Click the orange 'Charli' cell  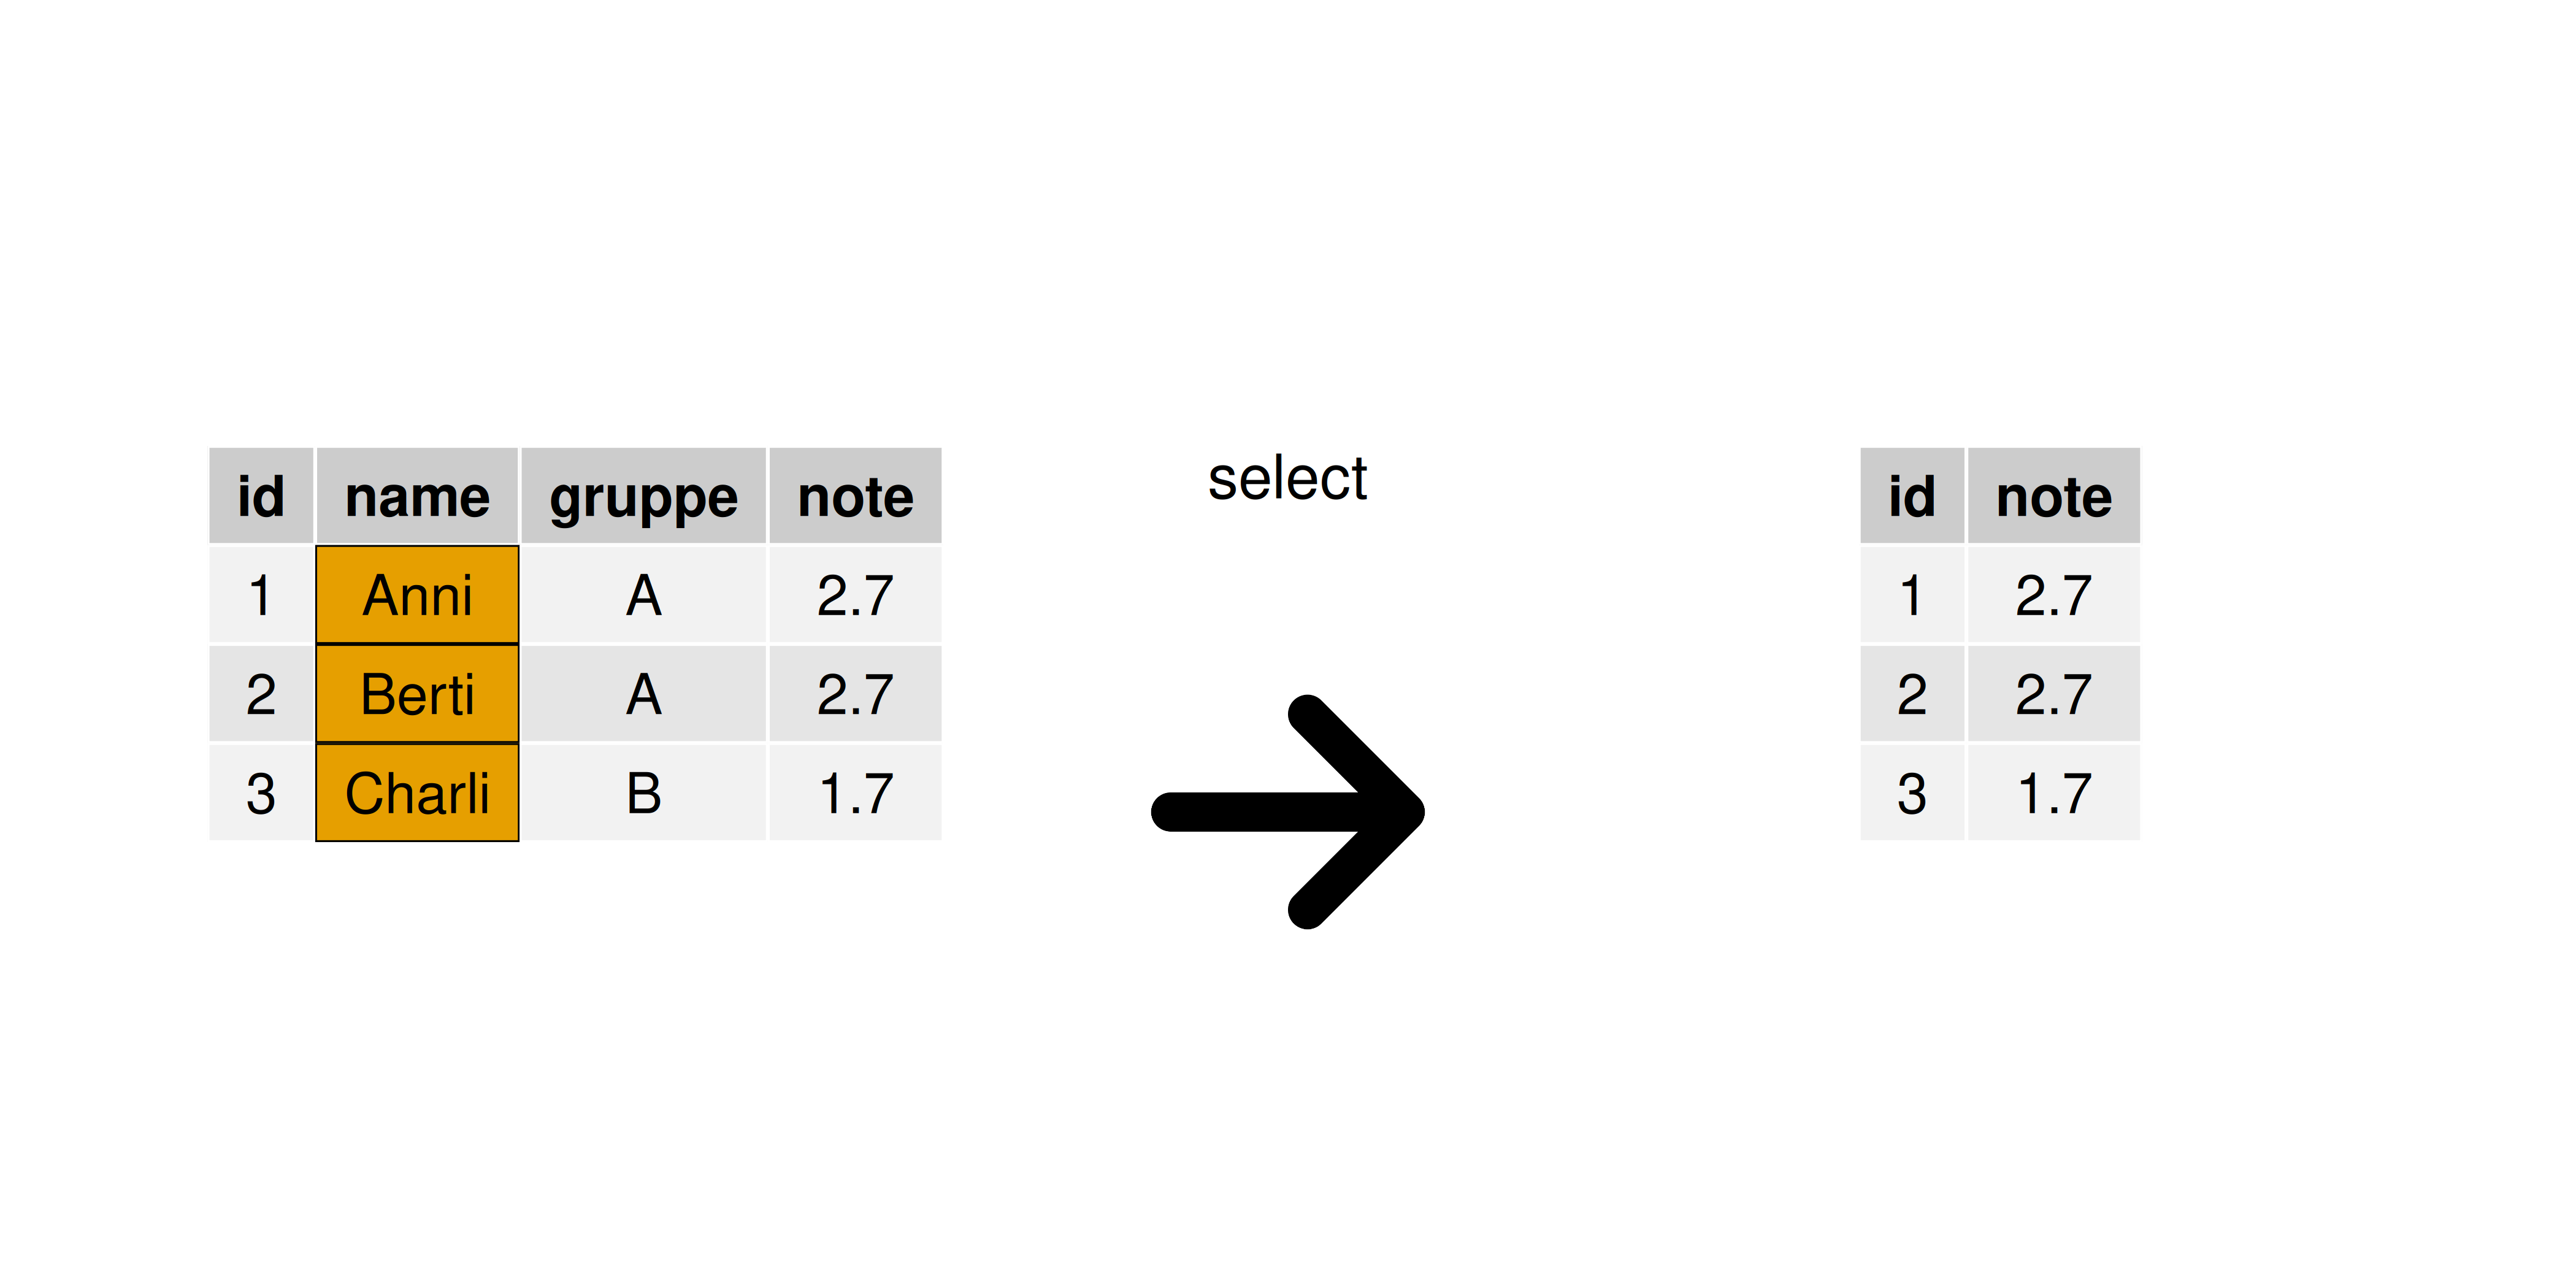click(417, 793)
